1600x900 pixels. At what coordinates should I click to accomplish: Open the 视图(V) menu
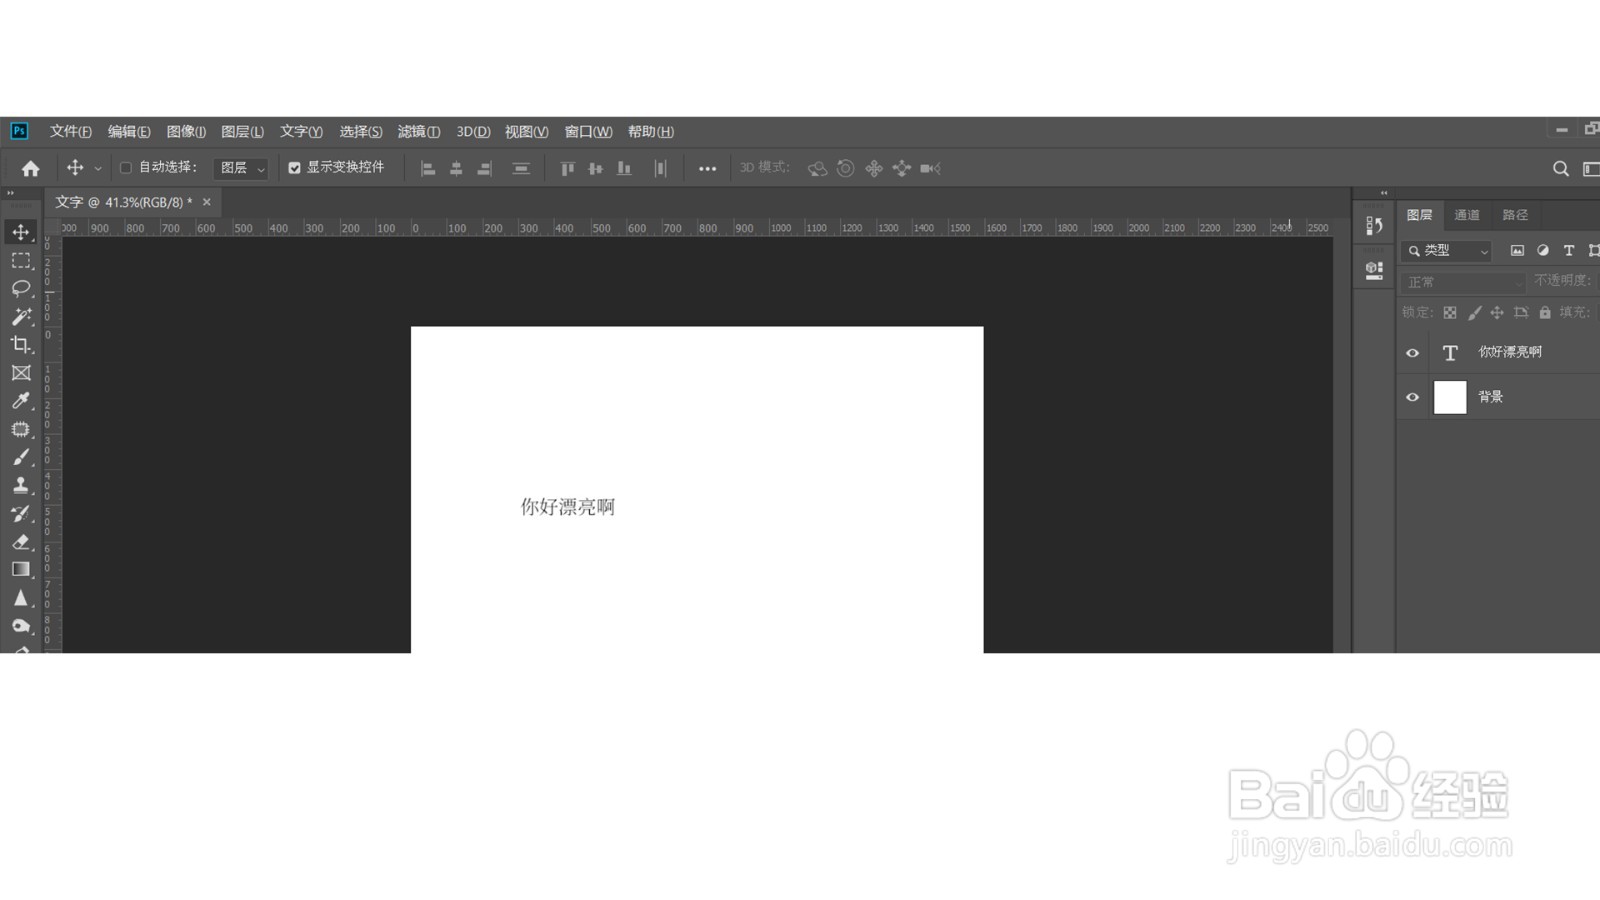pos(526,132)
